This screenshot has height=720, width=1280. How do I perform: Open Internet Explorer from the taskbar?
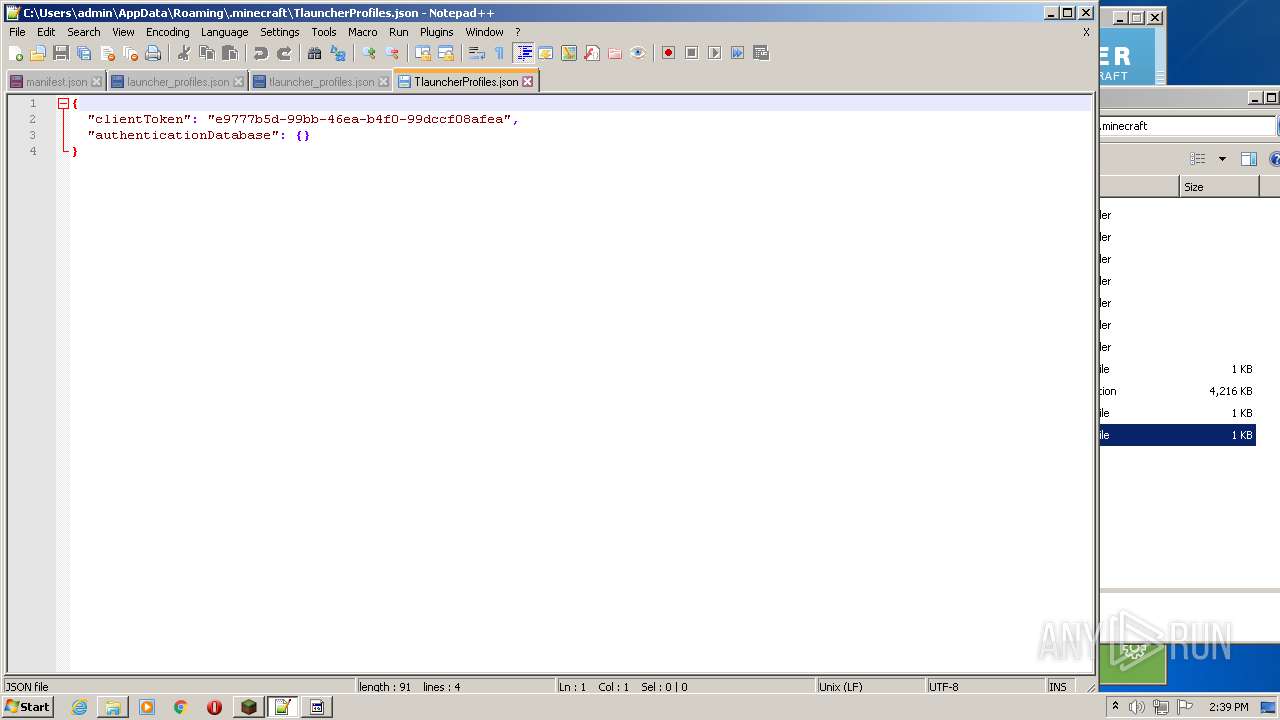click(x=79, y=707)
